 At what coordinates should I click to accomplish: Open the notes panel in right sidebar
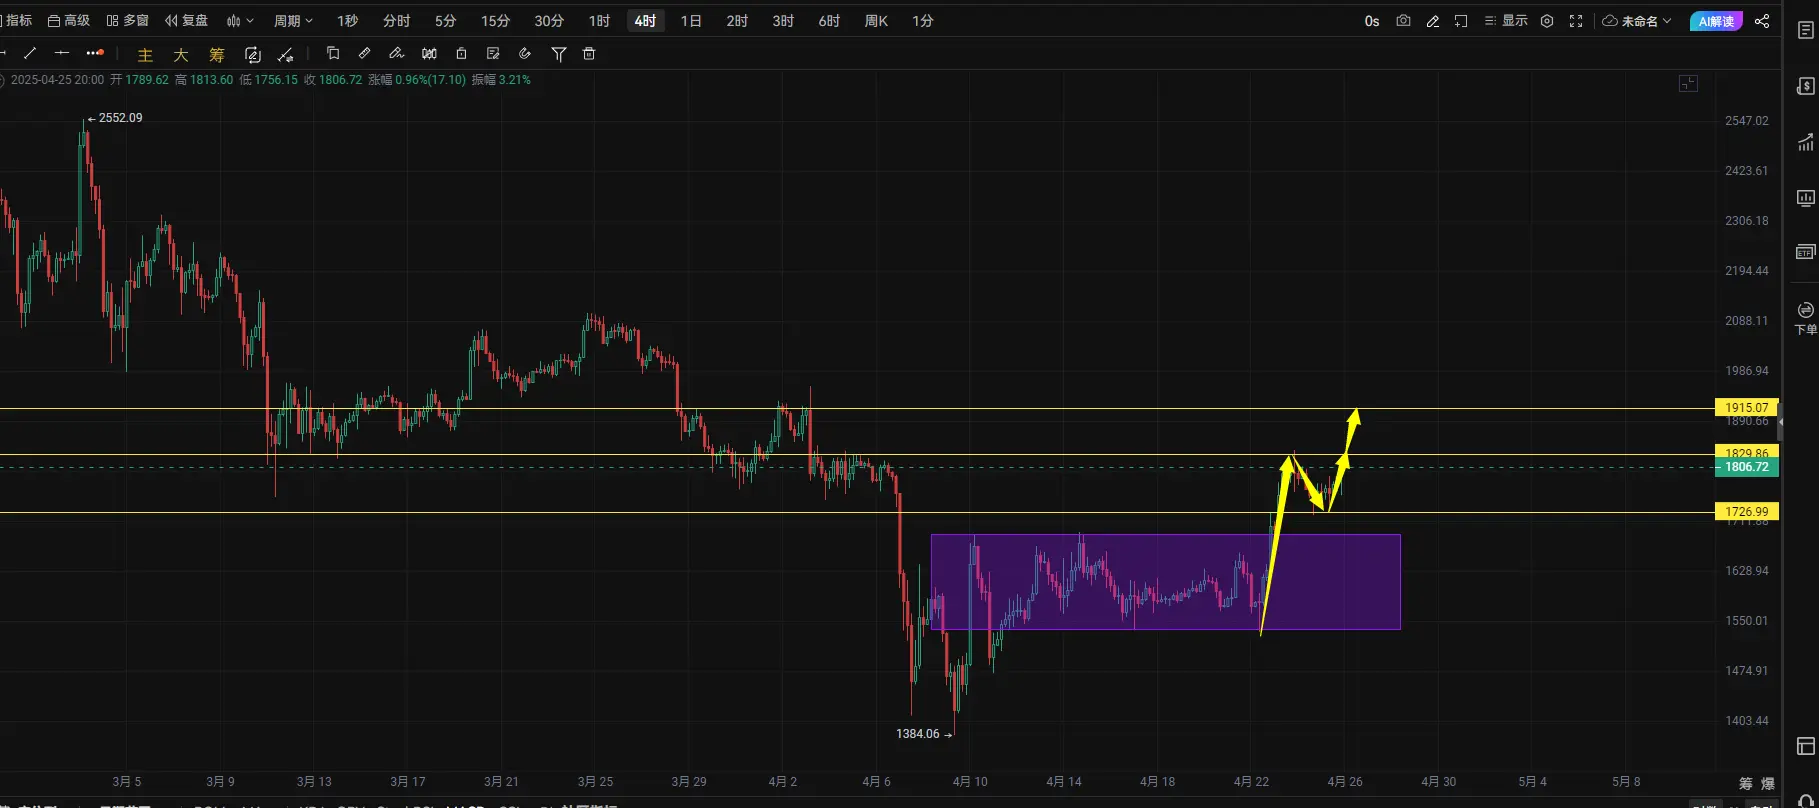(1805, 31)
